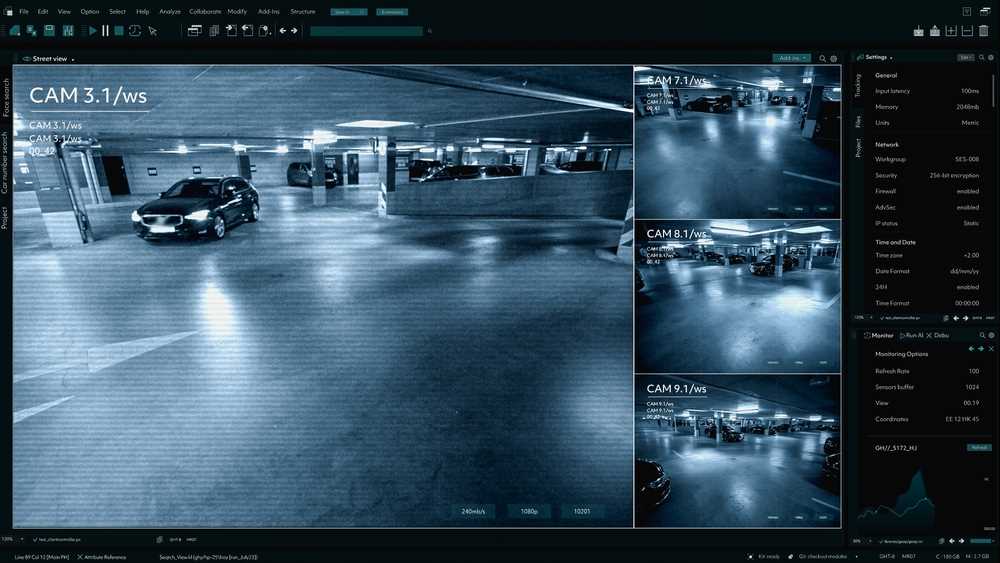The width and height of the screenshot is (1000, 563).
Task: Expand the Street view dropdown
Action: 73,59
